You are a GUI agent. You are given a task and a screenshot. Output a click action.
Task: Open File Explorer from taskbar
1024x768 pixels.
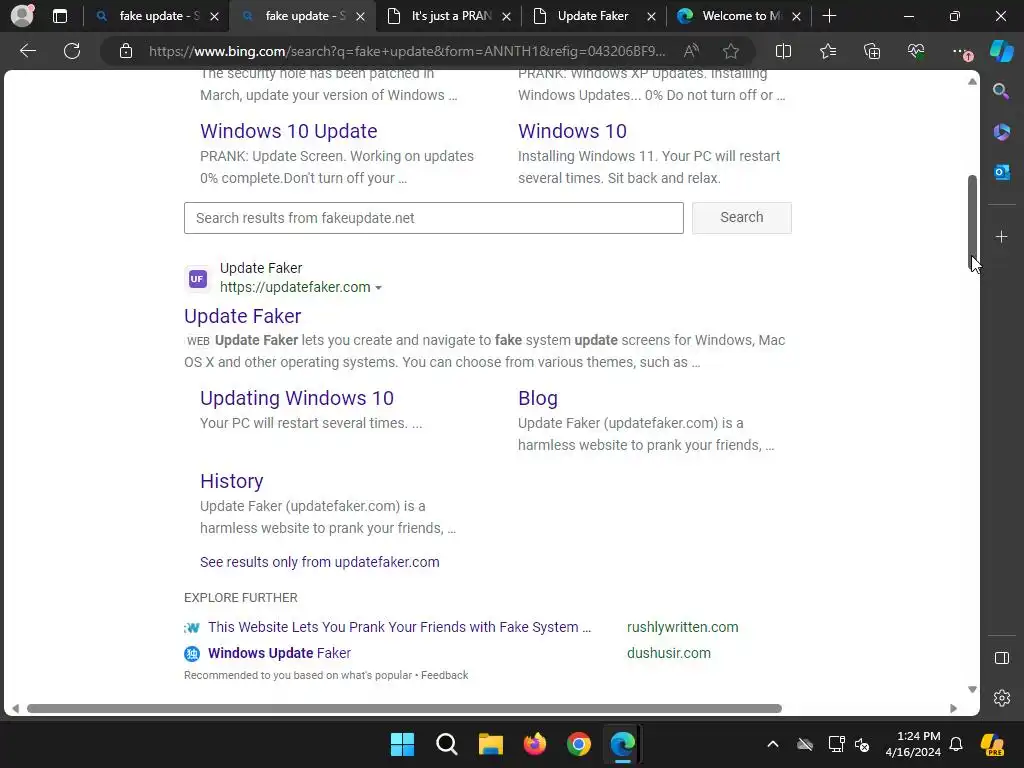(490, 744)
